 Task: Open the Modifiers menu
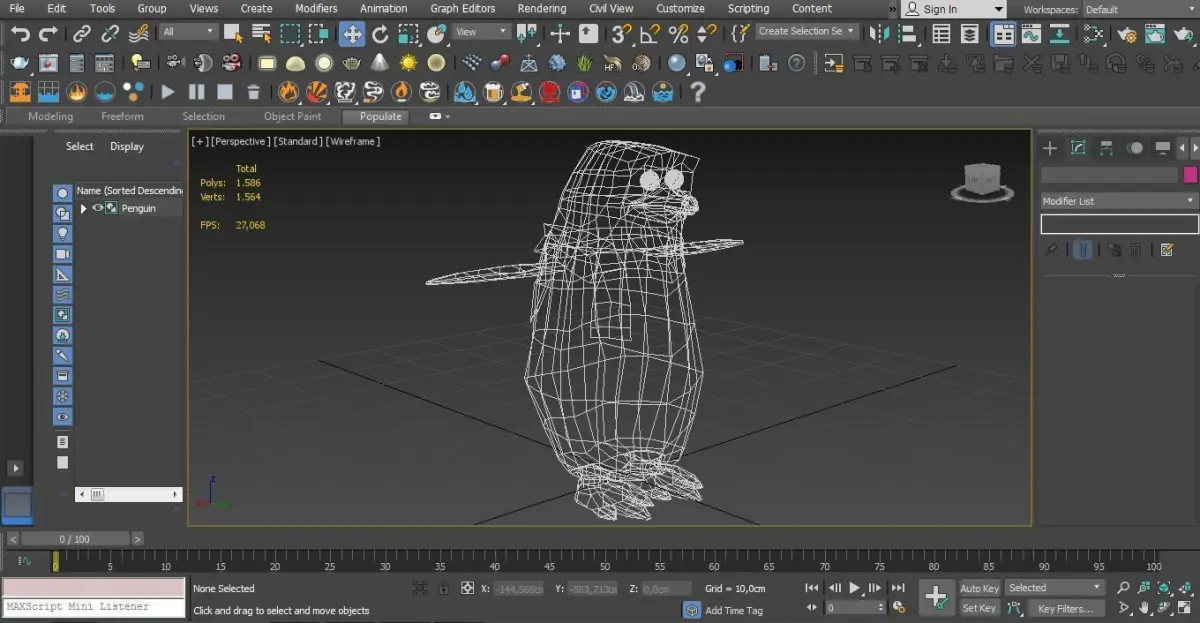[x=316, y=9]
